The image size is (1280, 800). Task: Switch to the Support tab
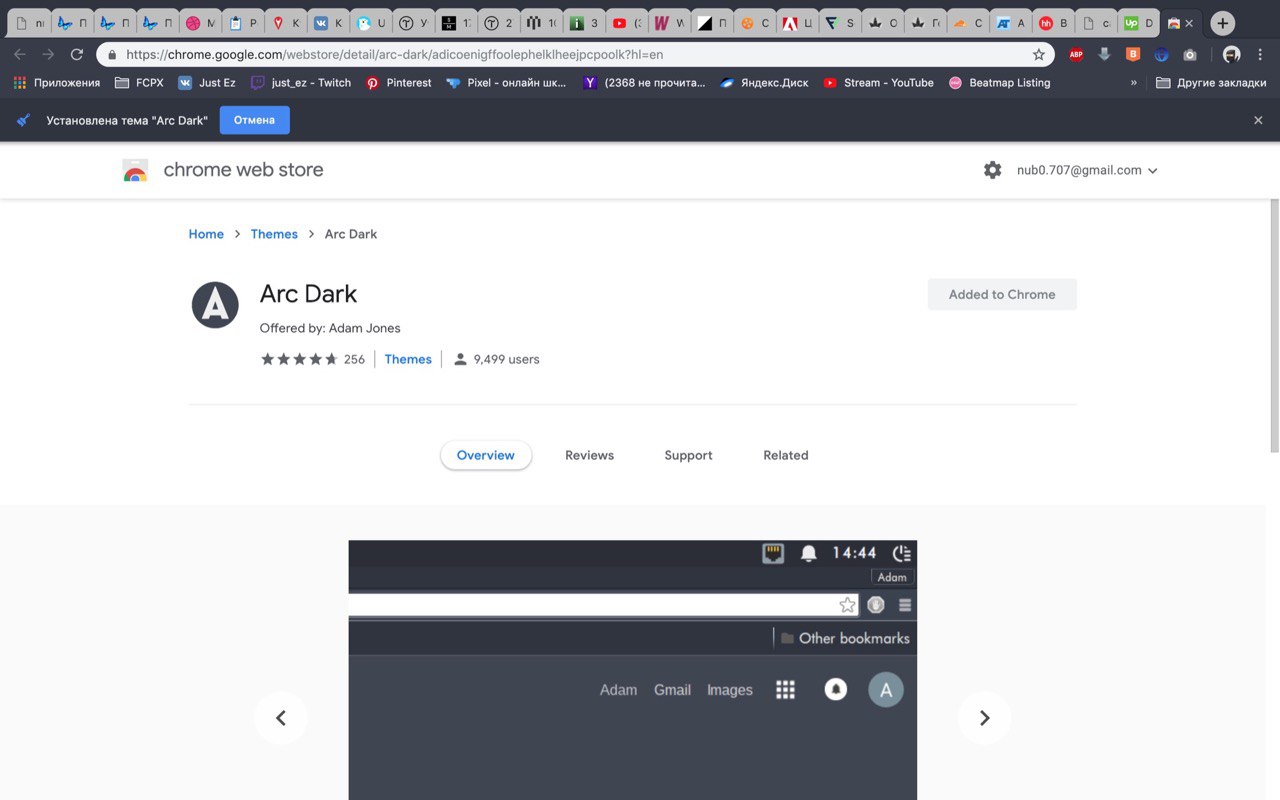688,455
